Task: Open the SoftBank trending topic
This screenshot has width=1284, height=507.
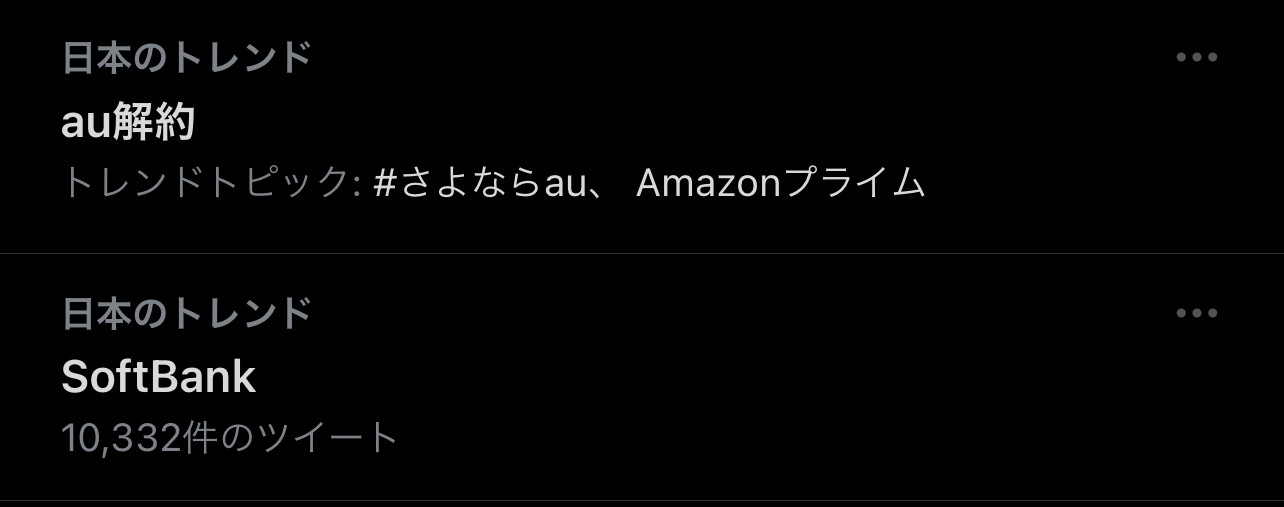Action: click(x=159, y=377)
